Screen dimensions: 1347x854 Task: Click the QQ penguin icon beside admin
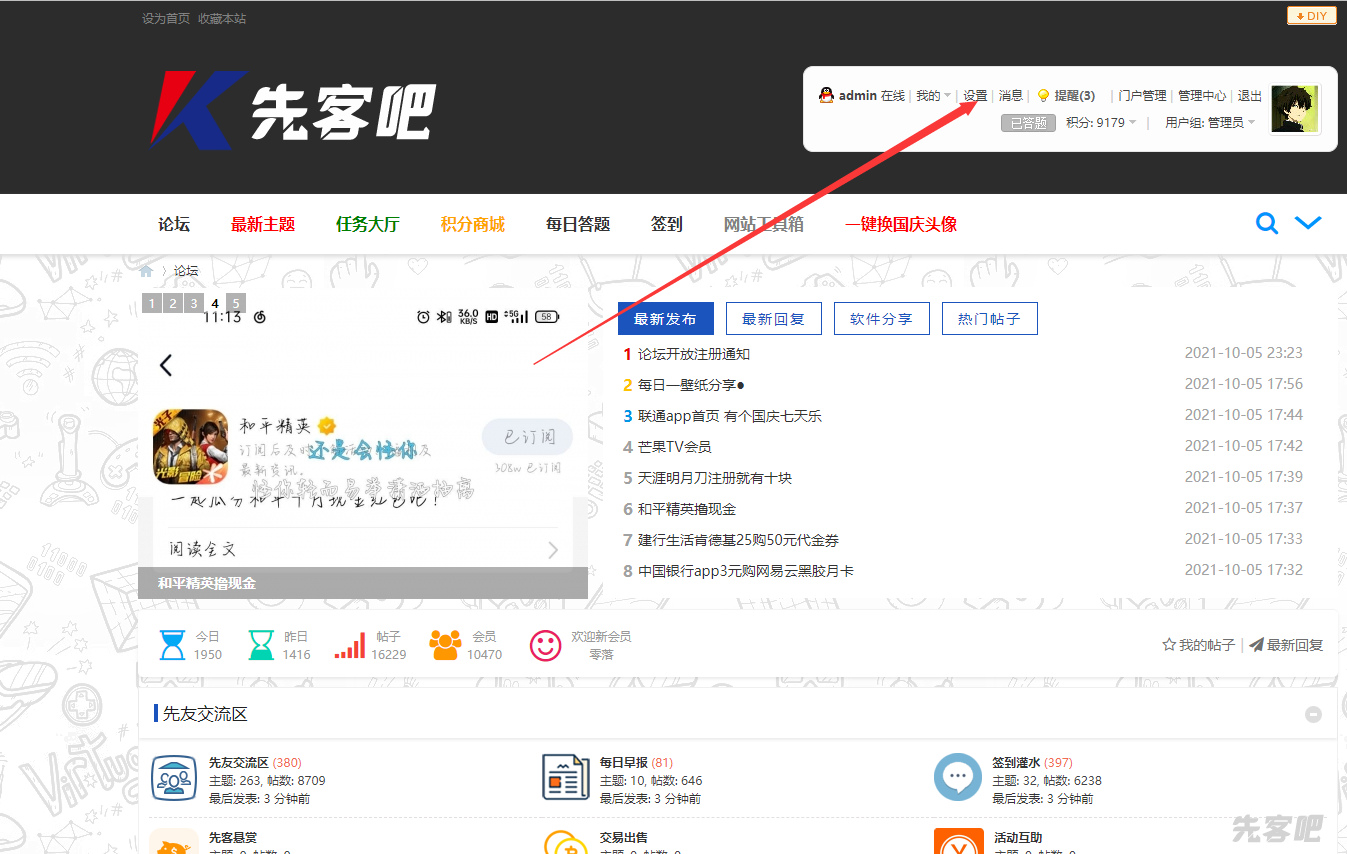(826, 95)
